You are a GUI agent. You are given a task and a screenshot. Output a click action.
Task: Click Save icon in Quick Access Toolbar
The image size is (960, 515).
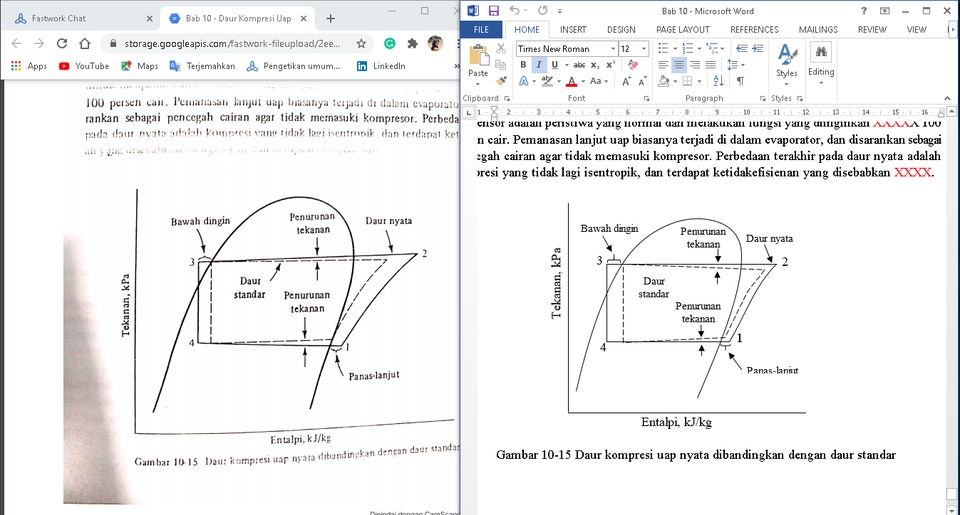pyautogui.click(x=493, y=10)
